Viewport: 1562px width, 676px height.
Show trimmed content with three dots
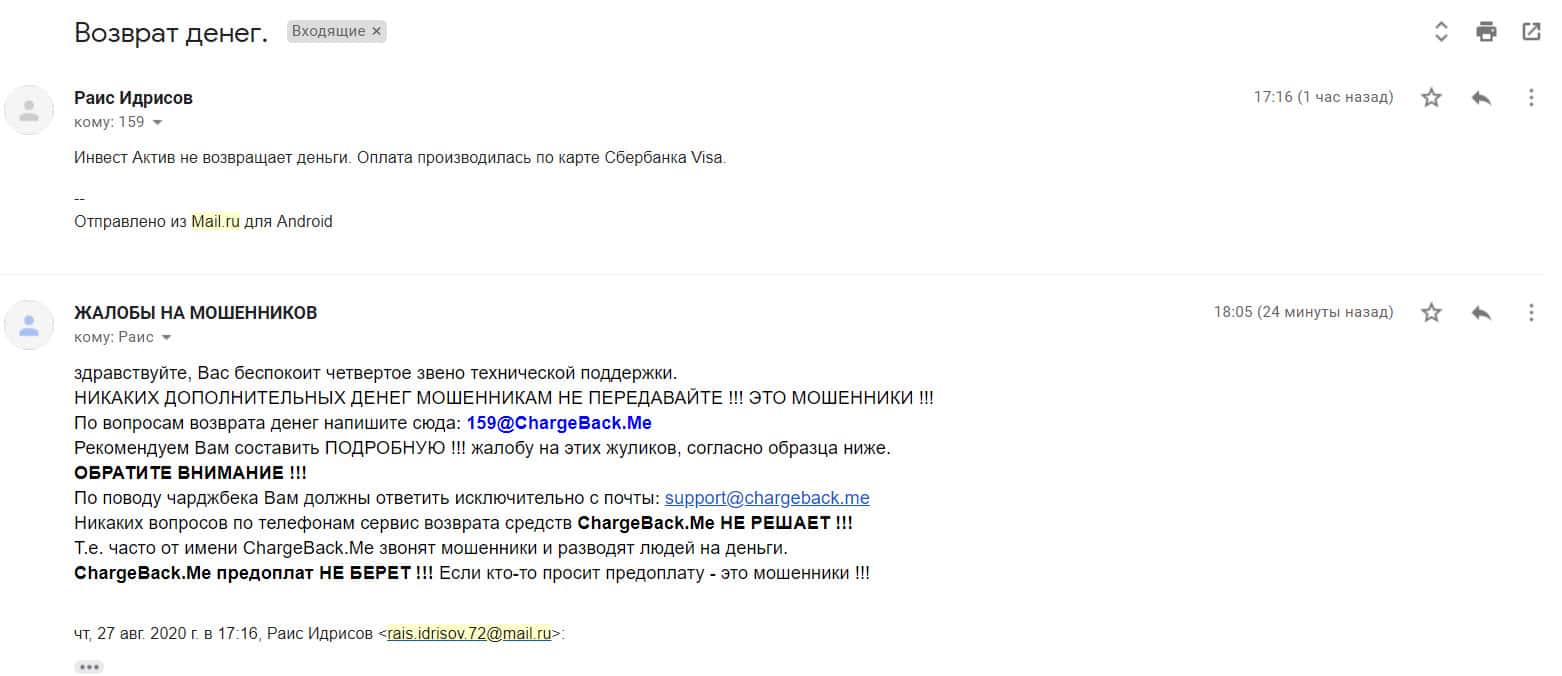click(x=89, y=667)
